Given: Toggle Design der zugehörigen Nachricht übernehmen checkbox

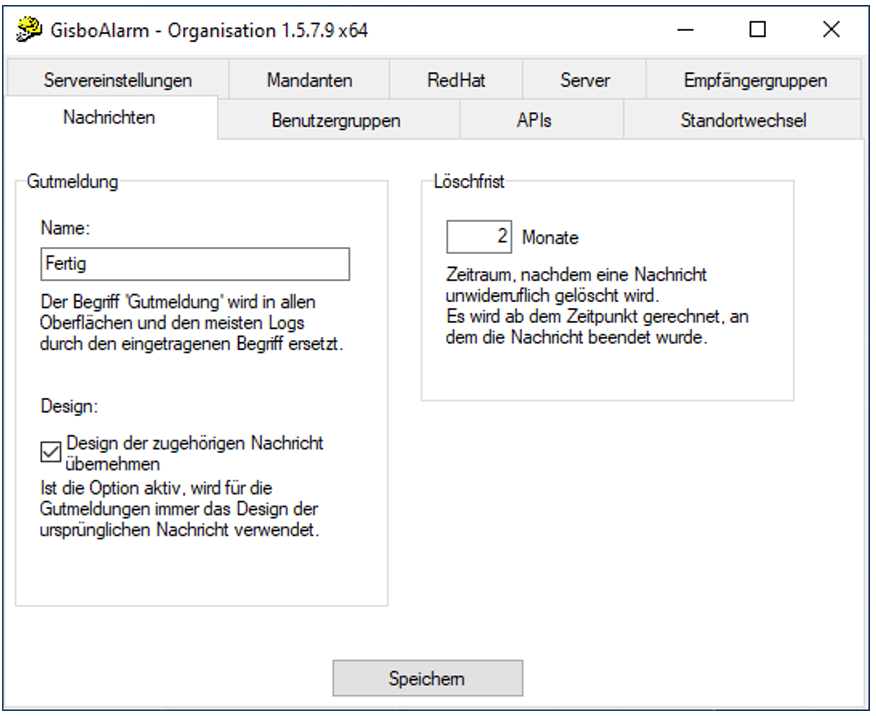Looking at the screenshot, I should point(51,452).
